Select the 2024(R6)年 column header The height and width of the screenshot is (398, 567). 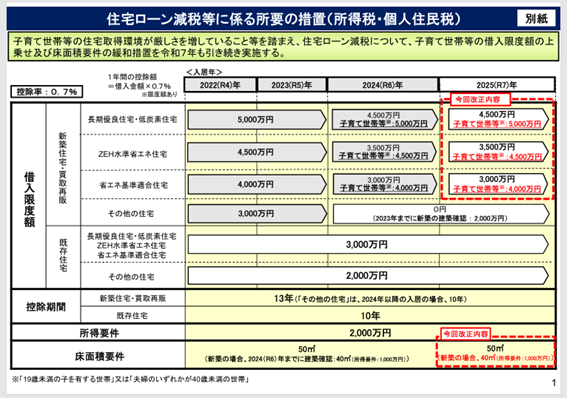click(383, 85)
